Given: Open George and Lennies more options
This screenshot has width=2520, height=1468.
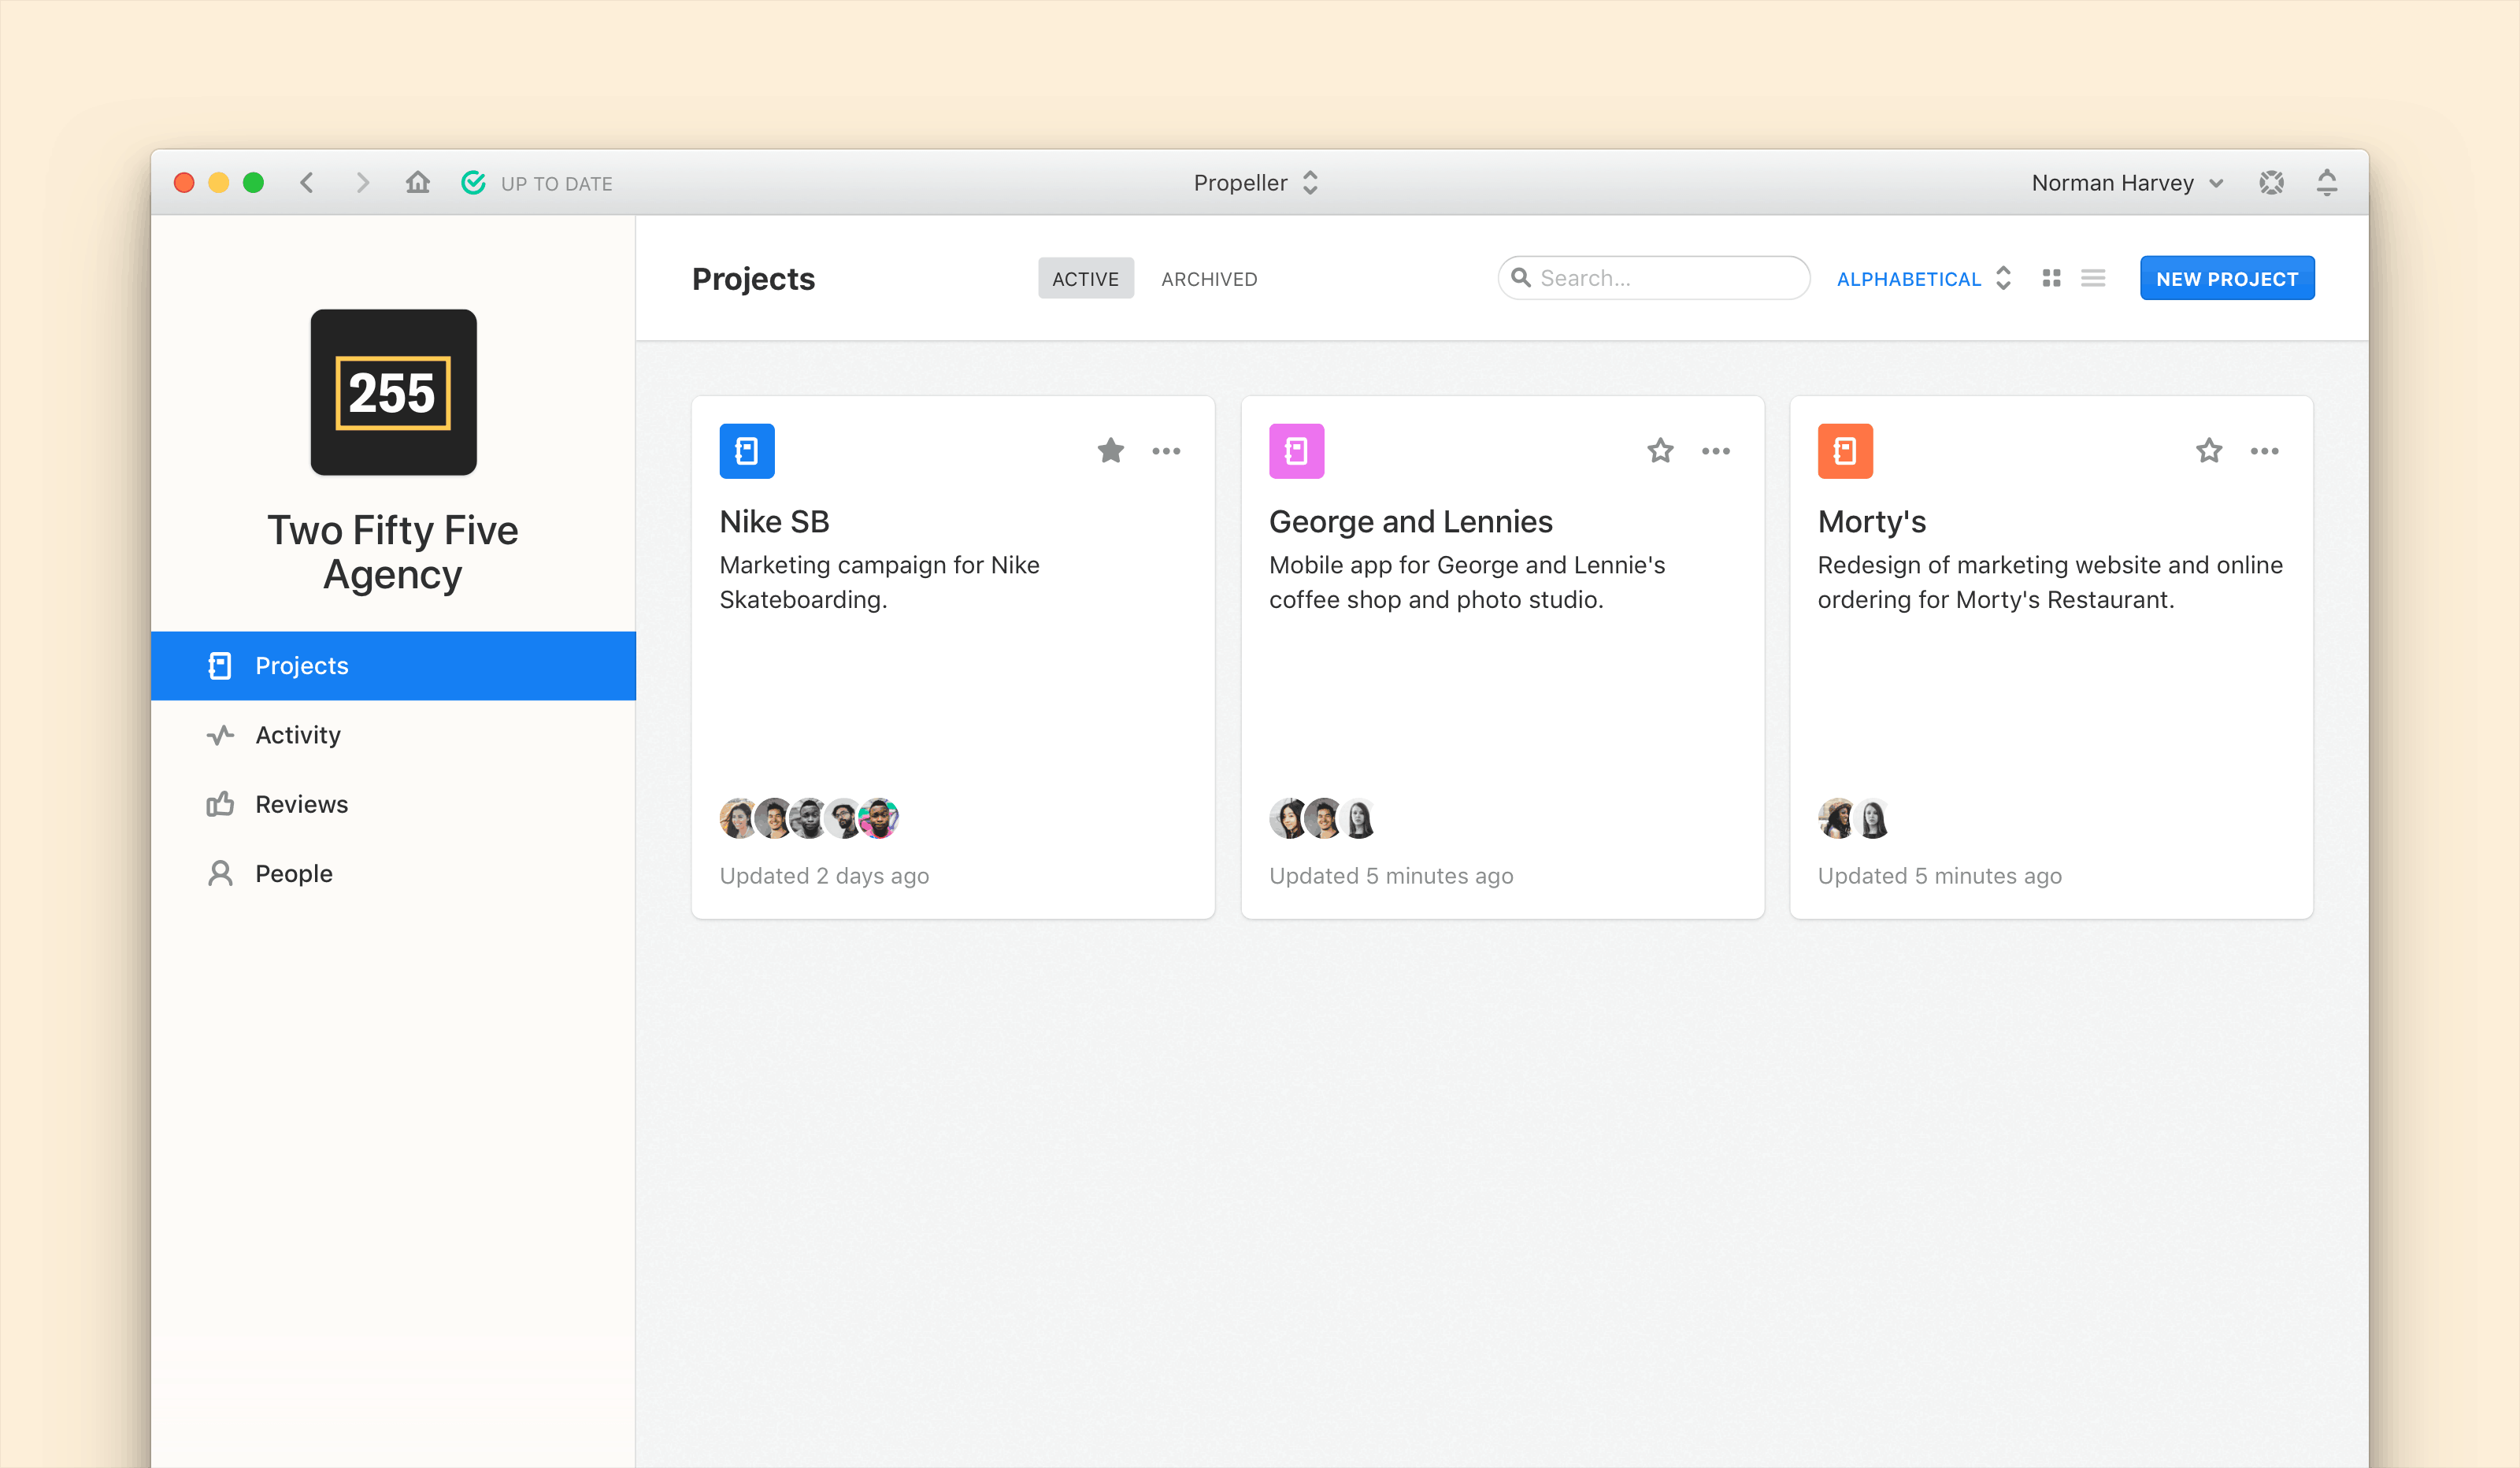Looking at the screenshot, I should [1716, 451].
